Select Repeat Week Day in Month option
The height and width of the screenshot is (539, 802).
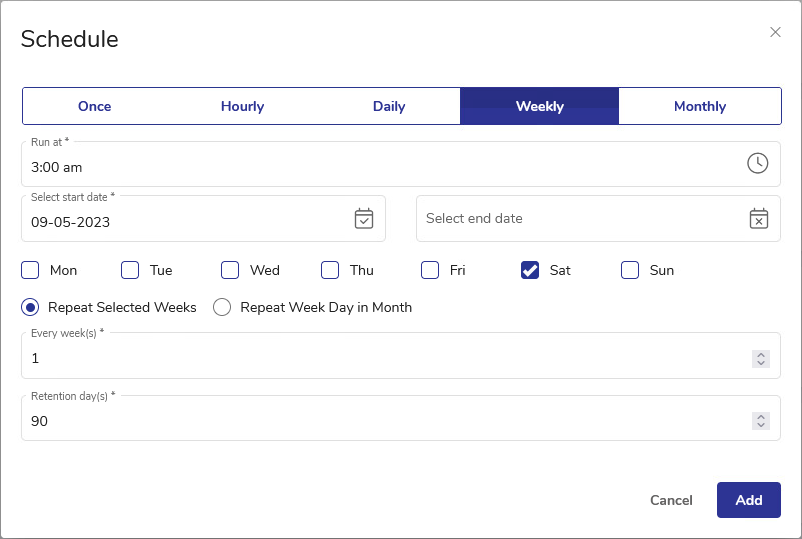222,307
